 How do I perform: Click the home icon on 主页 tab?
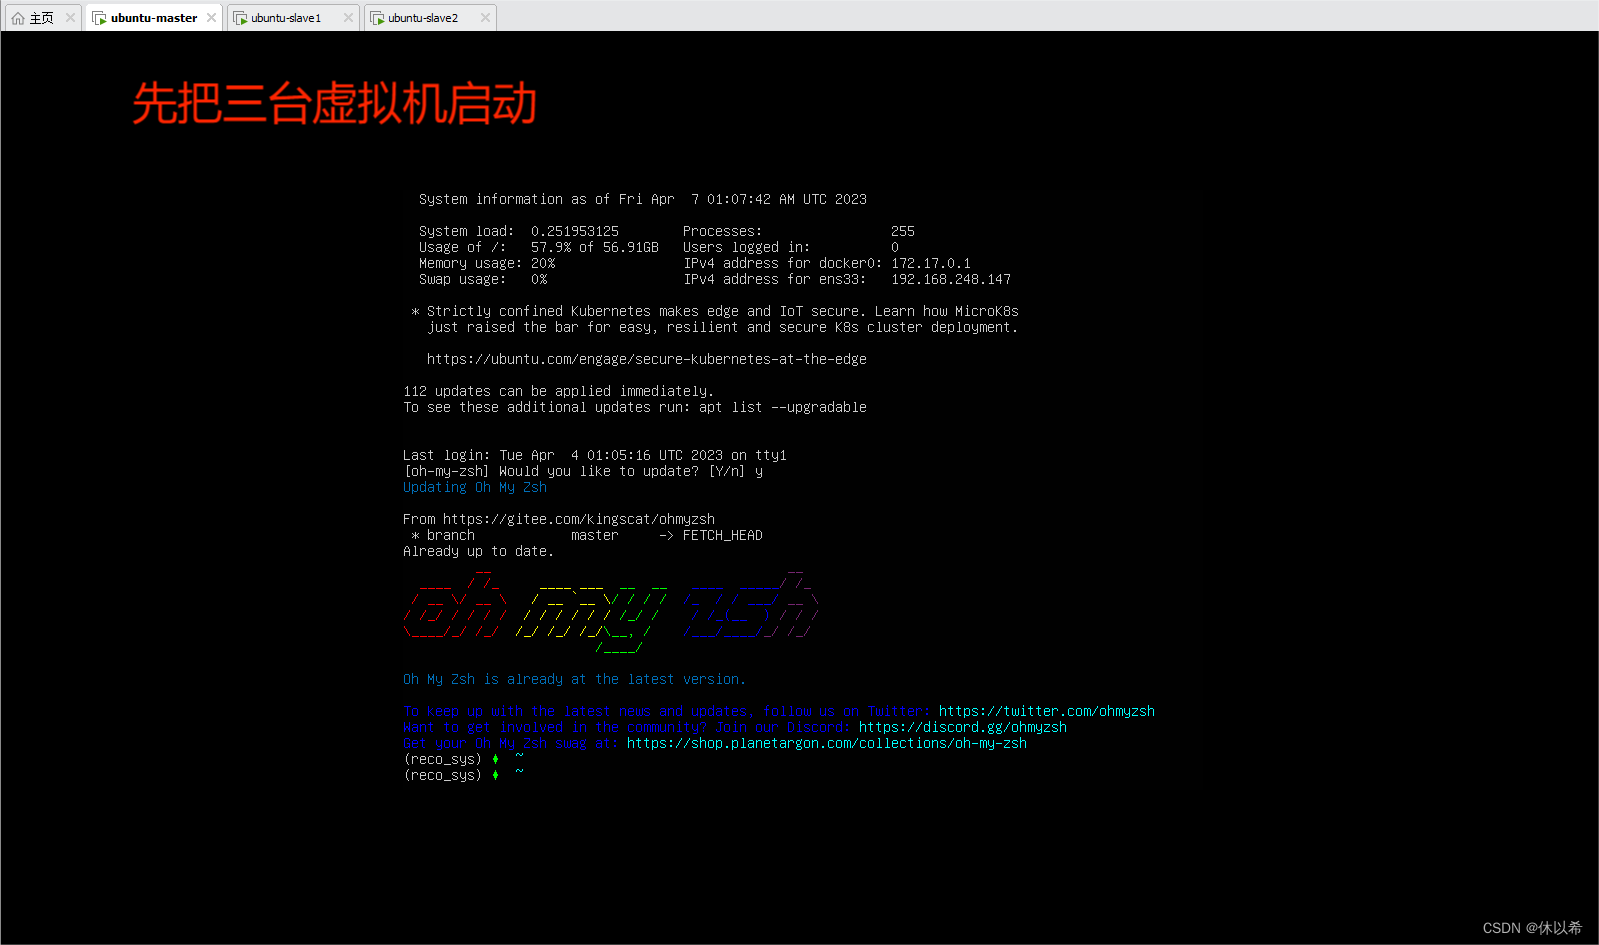pos(18,18)
